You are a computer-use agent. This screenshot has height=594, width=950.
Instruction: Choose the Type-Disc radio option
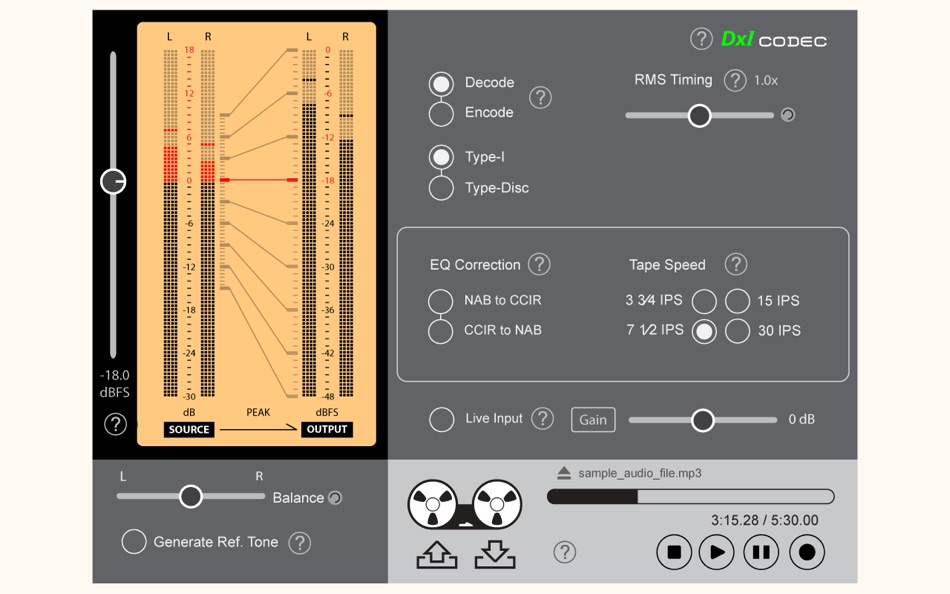click(x=441, y=188)
